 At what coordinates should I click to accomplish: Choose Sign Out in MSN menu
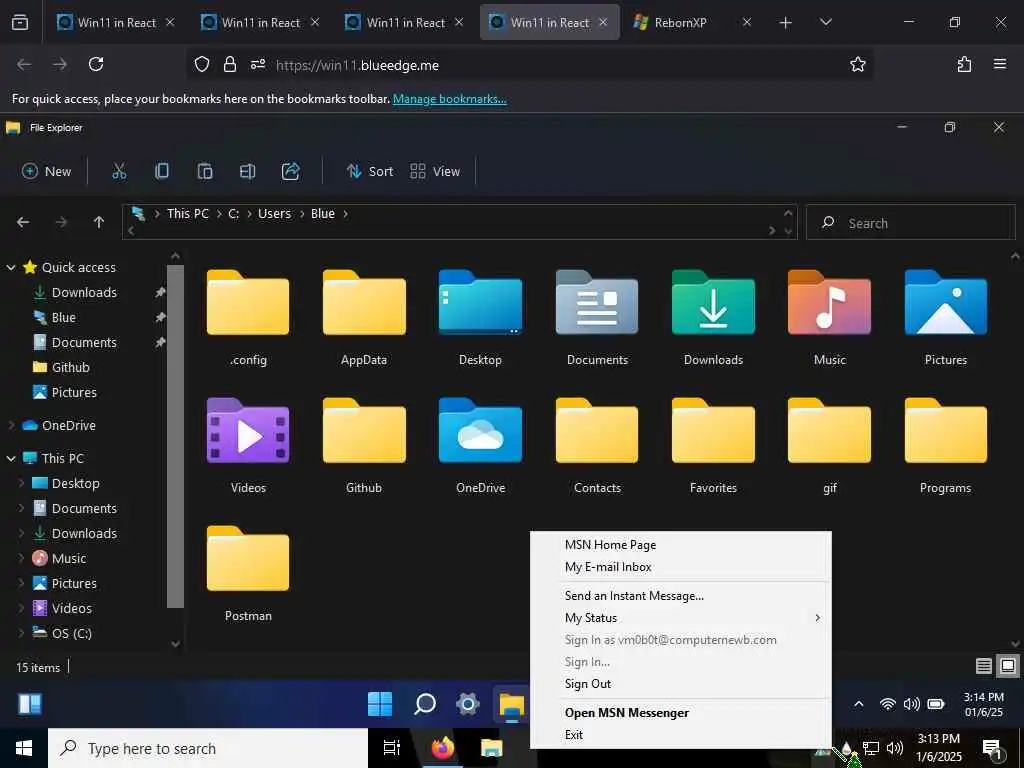(680, 684)
